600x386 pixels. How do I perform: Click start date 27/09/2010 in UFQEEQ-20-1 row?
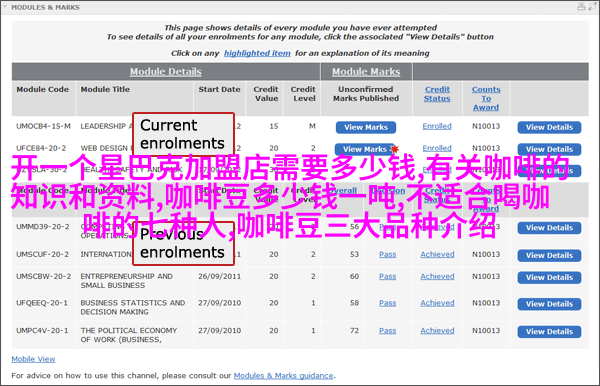219,303
